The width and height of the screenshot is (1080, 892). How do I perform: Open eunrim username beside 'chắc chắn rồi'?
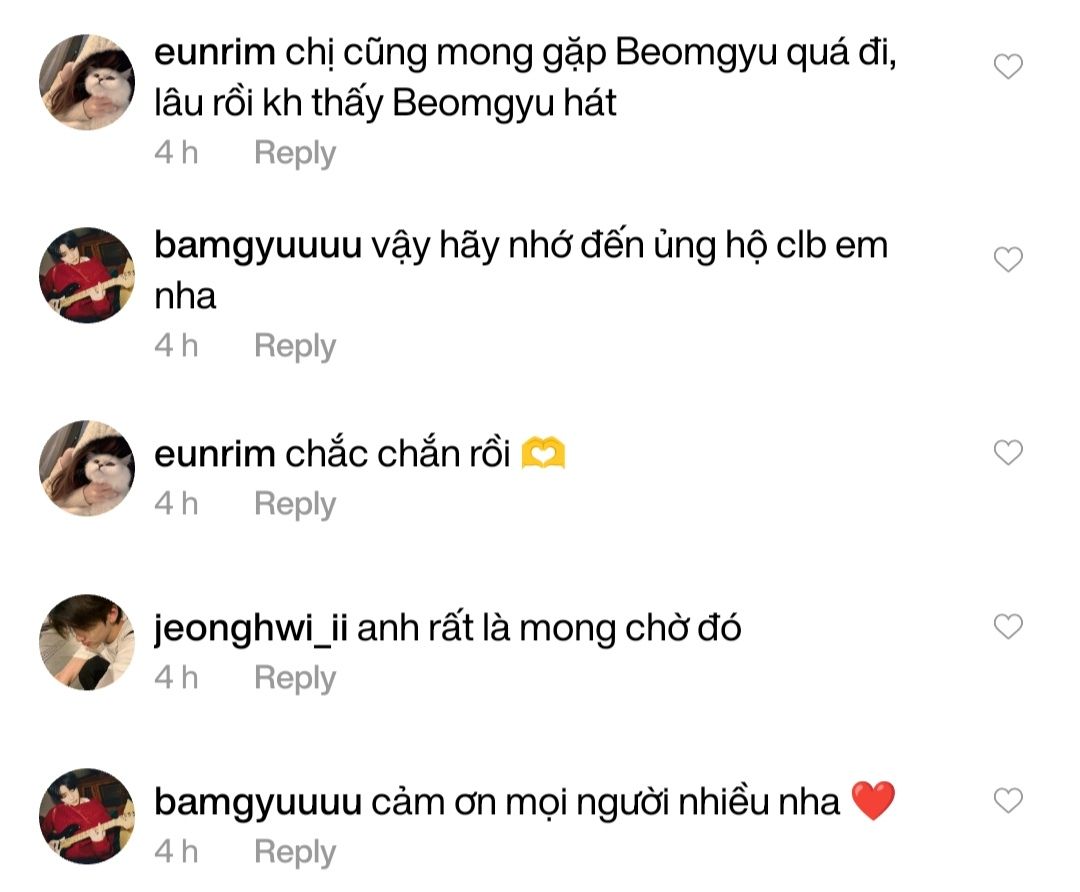pos(214,455)
